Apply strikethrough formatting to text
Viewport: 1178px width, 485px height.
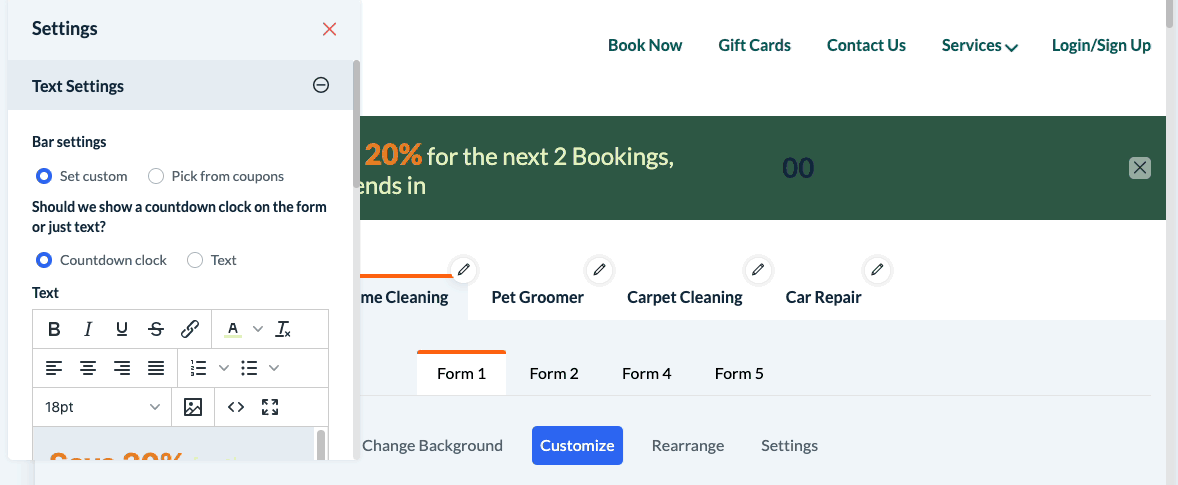pyautogui.click(x=156, y=329)
